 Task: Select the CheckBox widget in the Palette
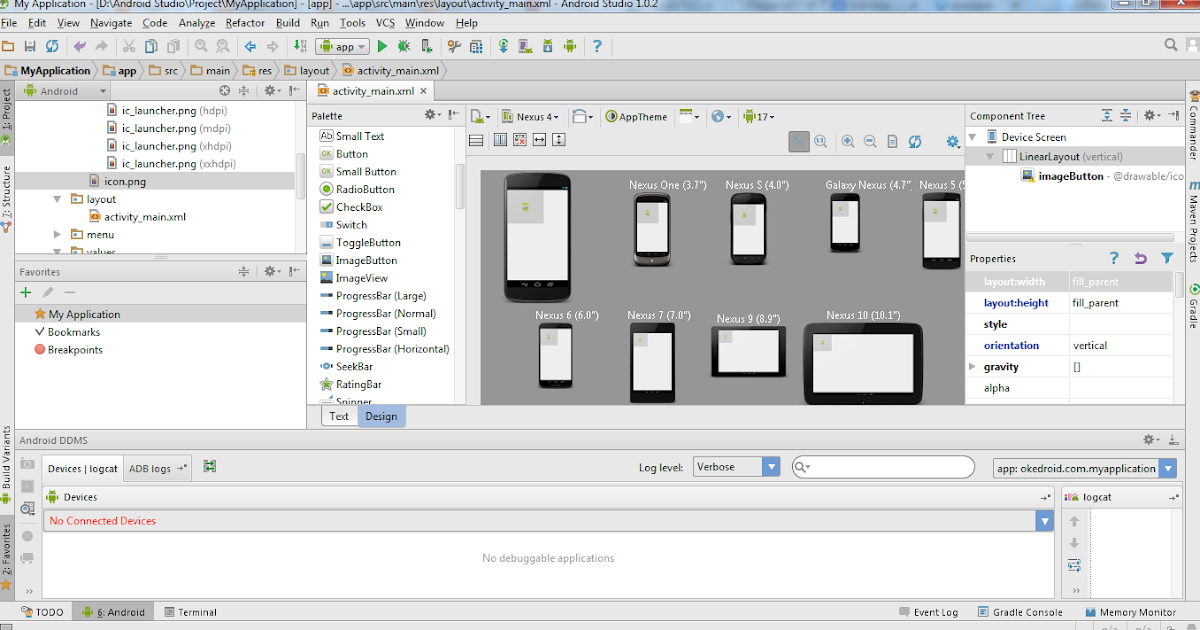360,205
